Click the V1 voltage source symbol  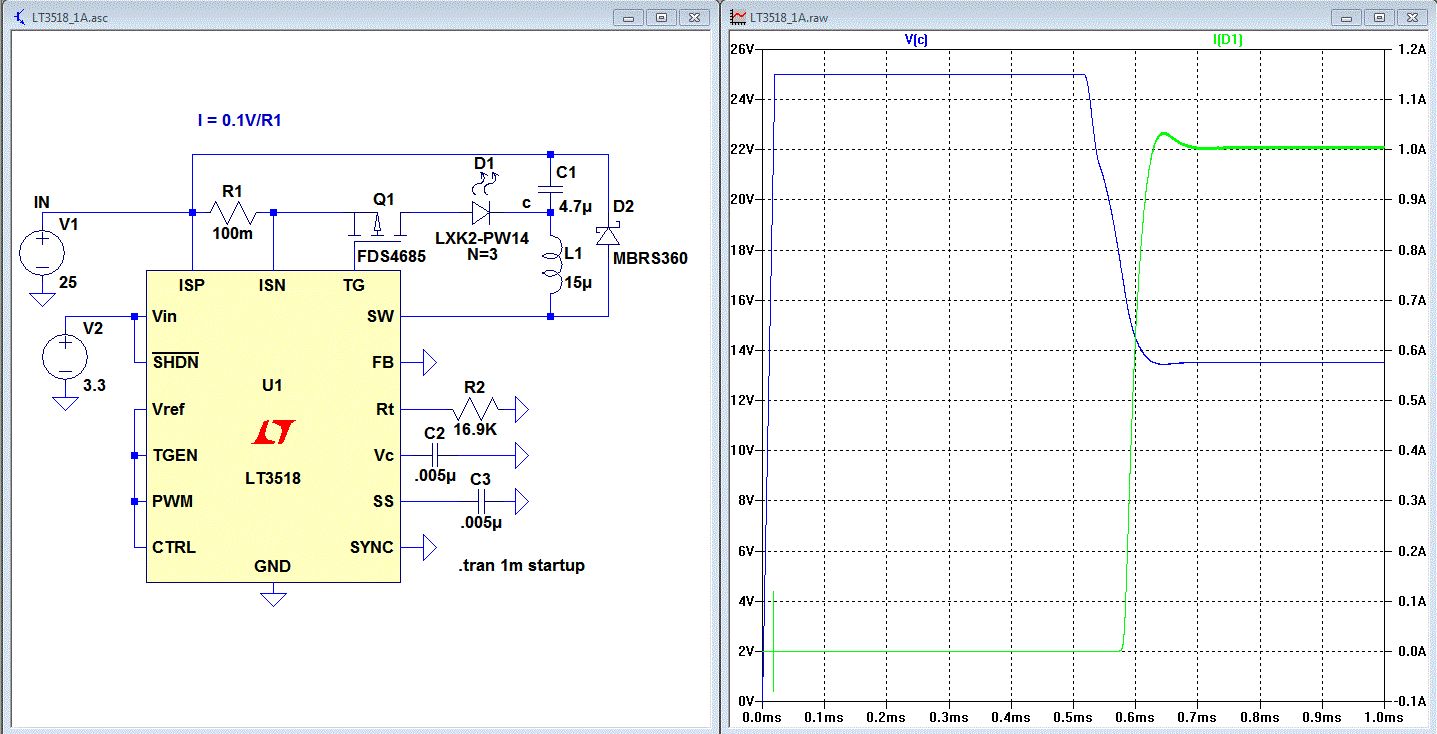[43, 252]
